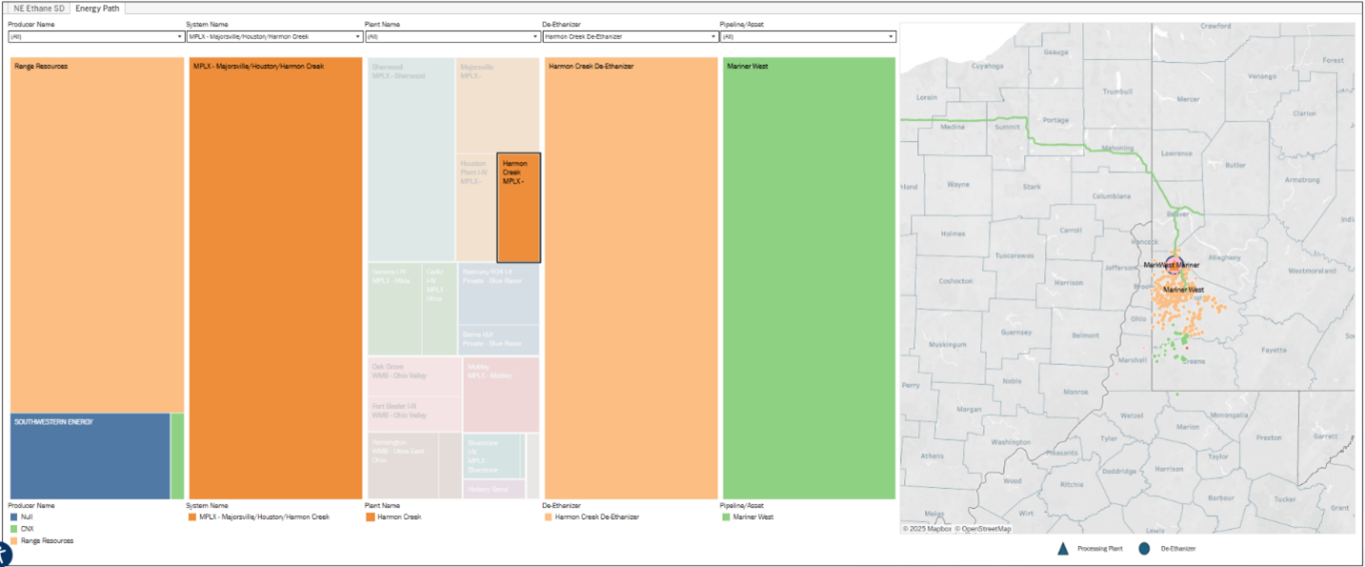Viewport: 1365px width, 567px height.
Task: Click the De-Ethanizer circle legend icon
Action: (x=1144, y=548)
